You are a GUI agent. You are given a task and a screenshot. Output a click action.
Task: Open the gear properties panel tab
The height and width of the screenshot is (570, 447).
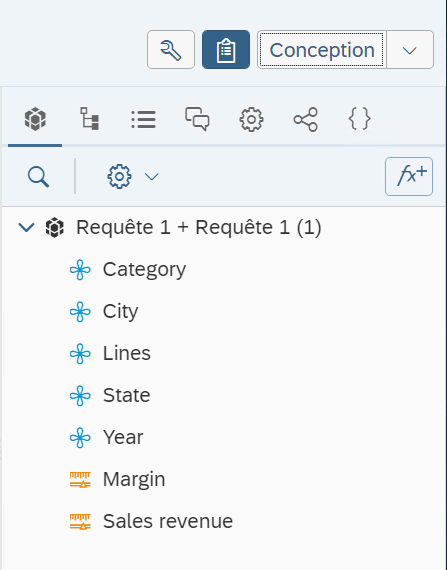pos(251,119)
